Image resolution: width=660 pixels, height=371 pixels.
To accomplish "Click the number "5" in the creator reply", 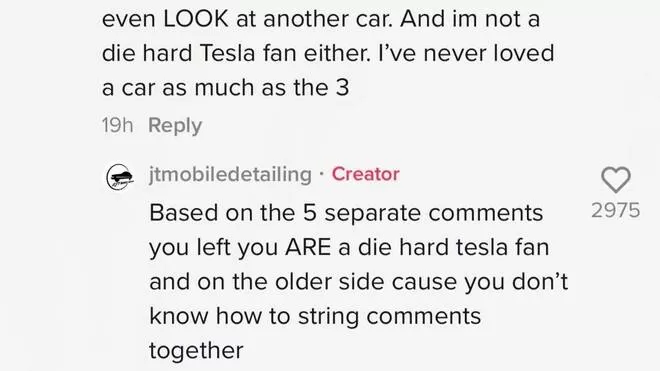I will 309,213.
